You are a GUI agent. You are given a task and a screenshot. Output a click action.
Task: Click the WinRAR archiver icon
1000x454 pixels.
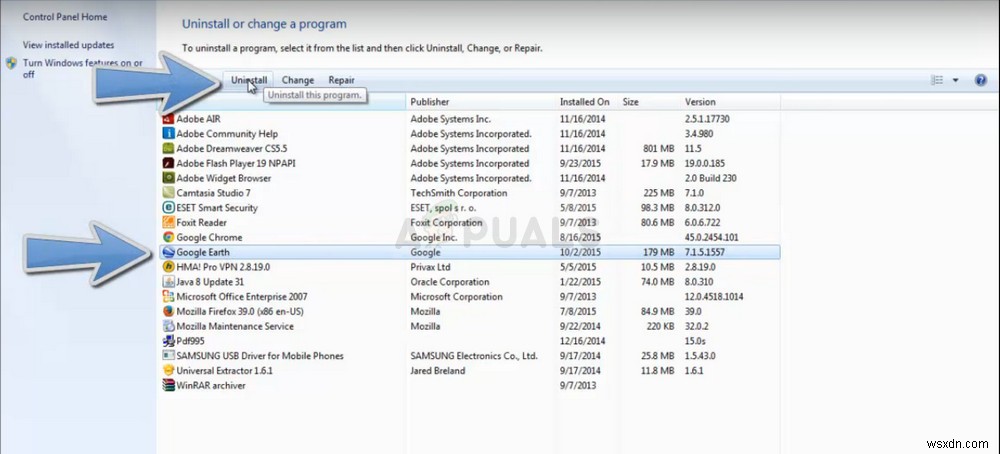pos(168,385)
